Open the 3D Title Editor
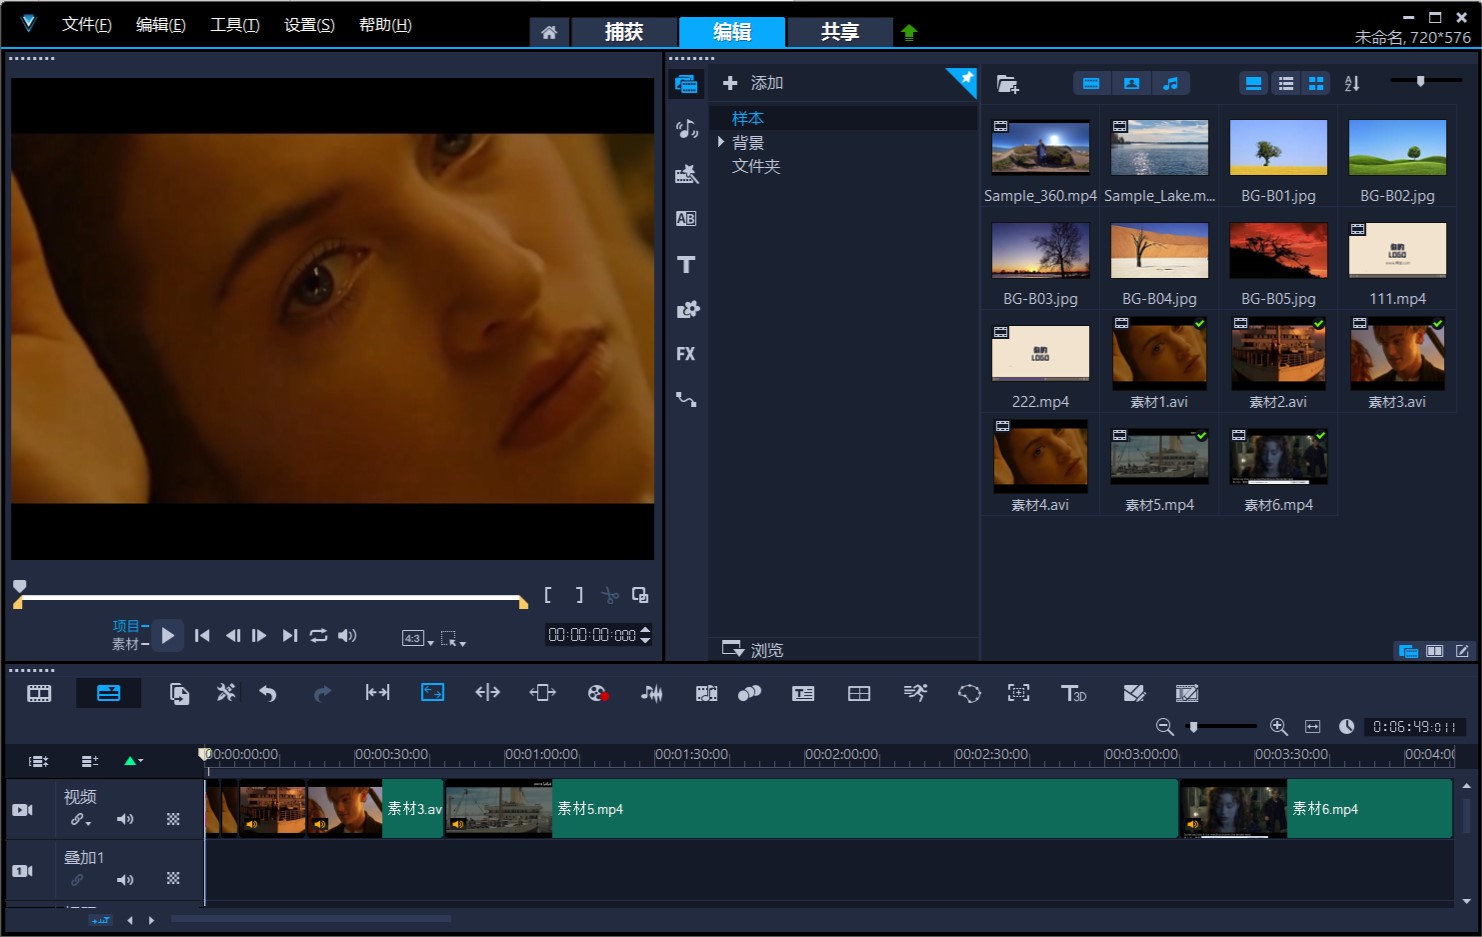This screenshot has height=937, width=1482. click(x=1073, y=693)
